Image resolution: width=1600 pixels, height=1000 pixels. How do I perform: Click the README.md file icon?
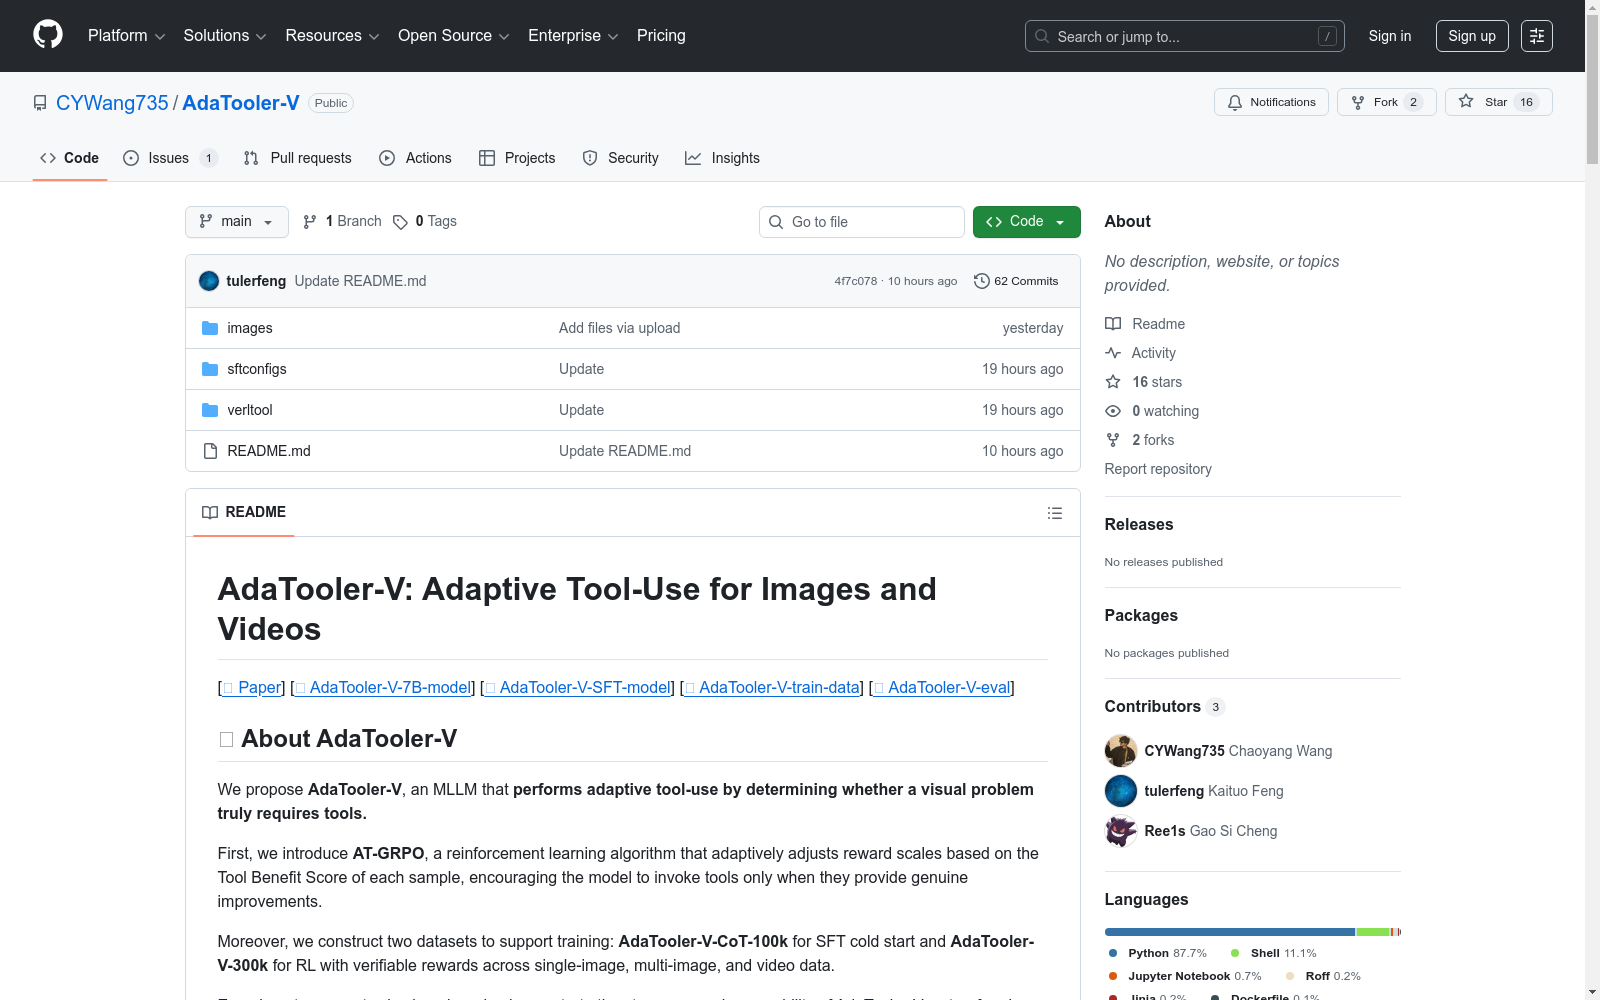coord(210,451)
